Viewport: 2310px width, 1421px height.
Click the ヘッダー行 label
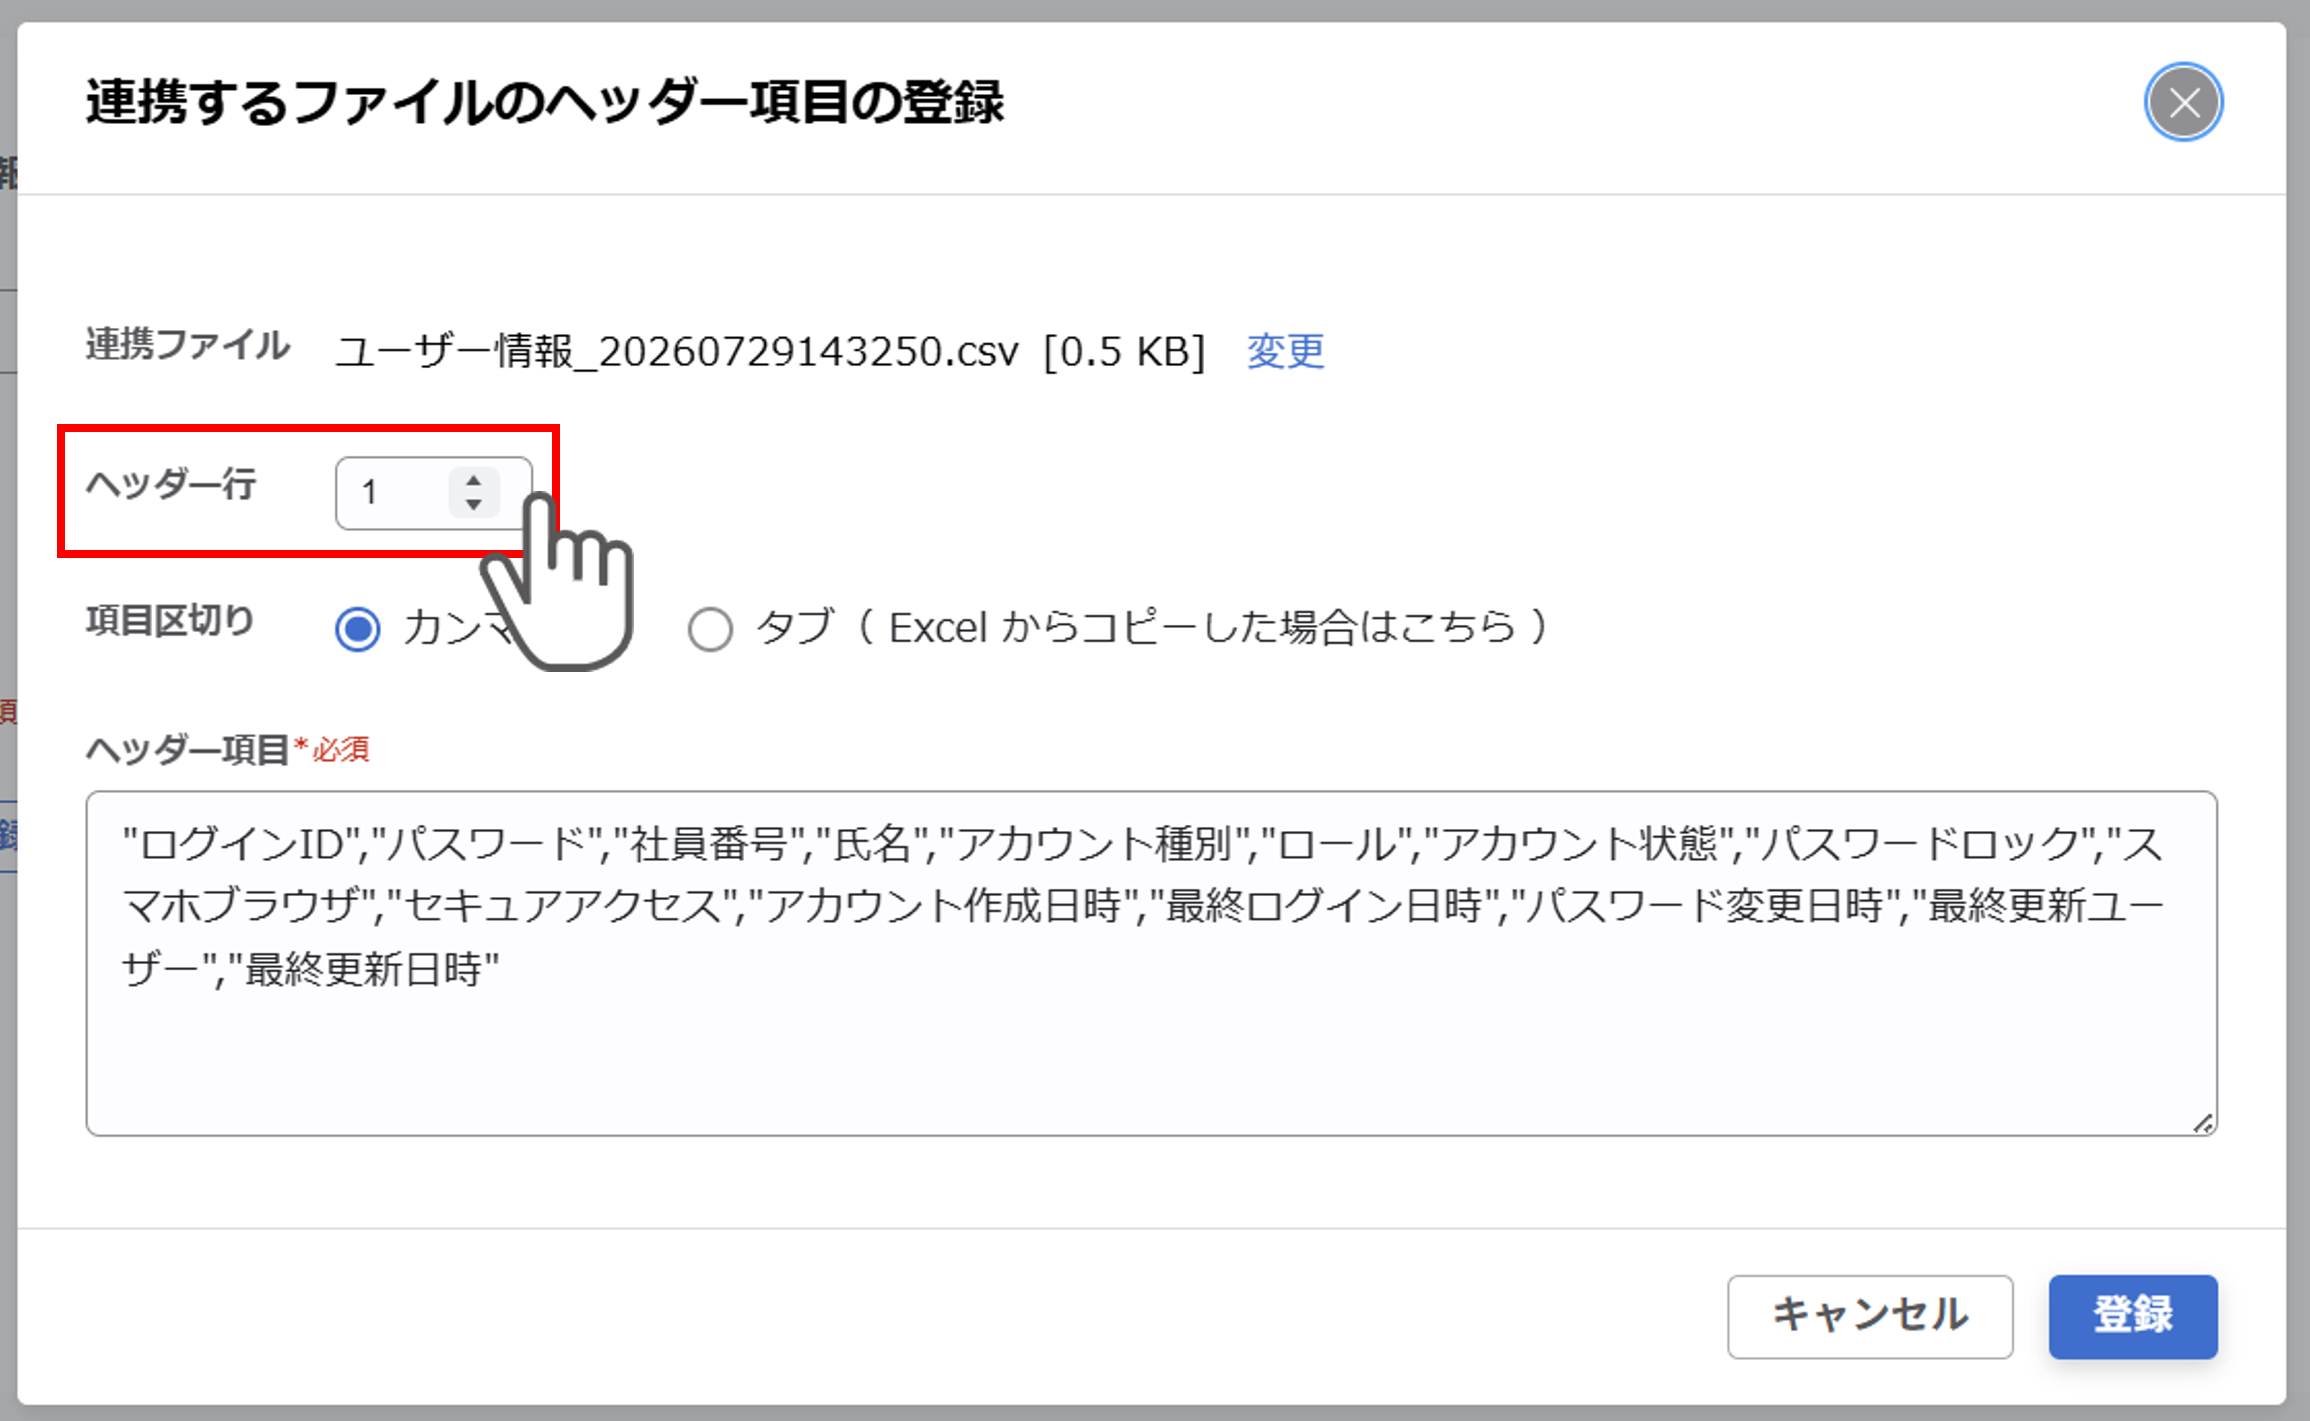click(171, 484)
